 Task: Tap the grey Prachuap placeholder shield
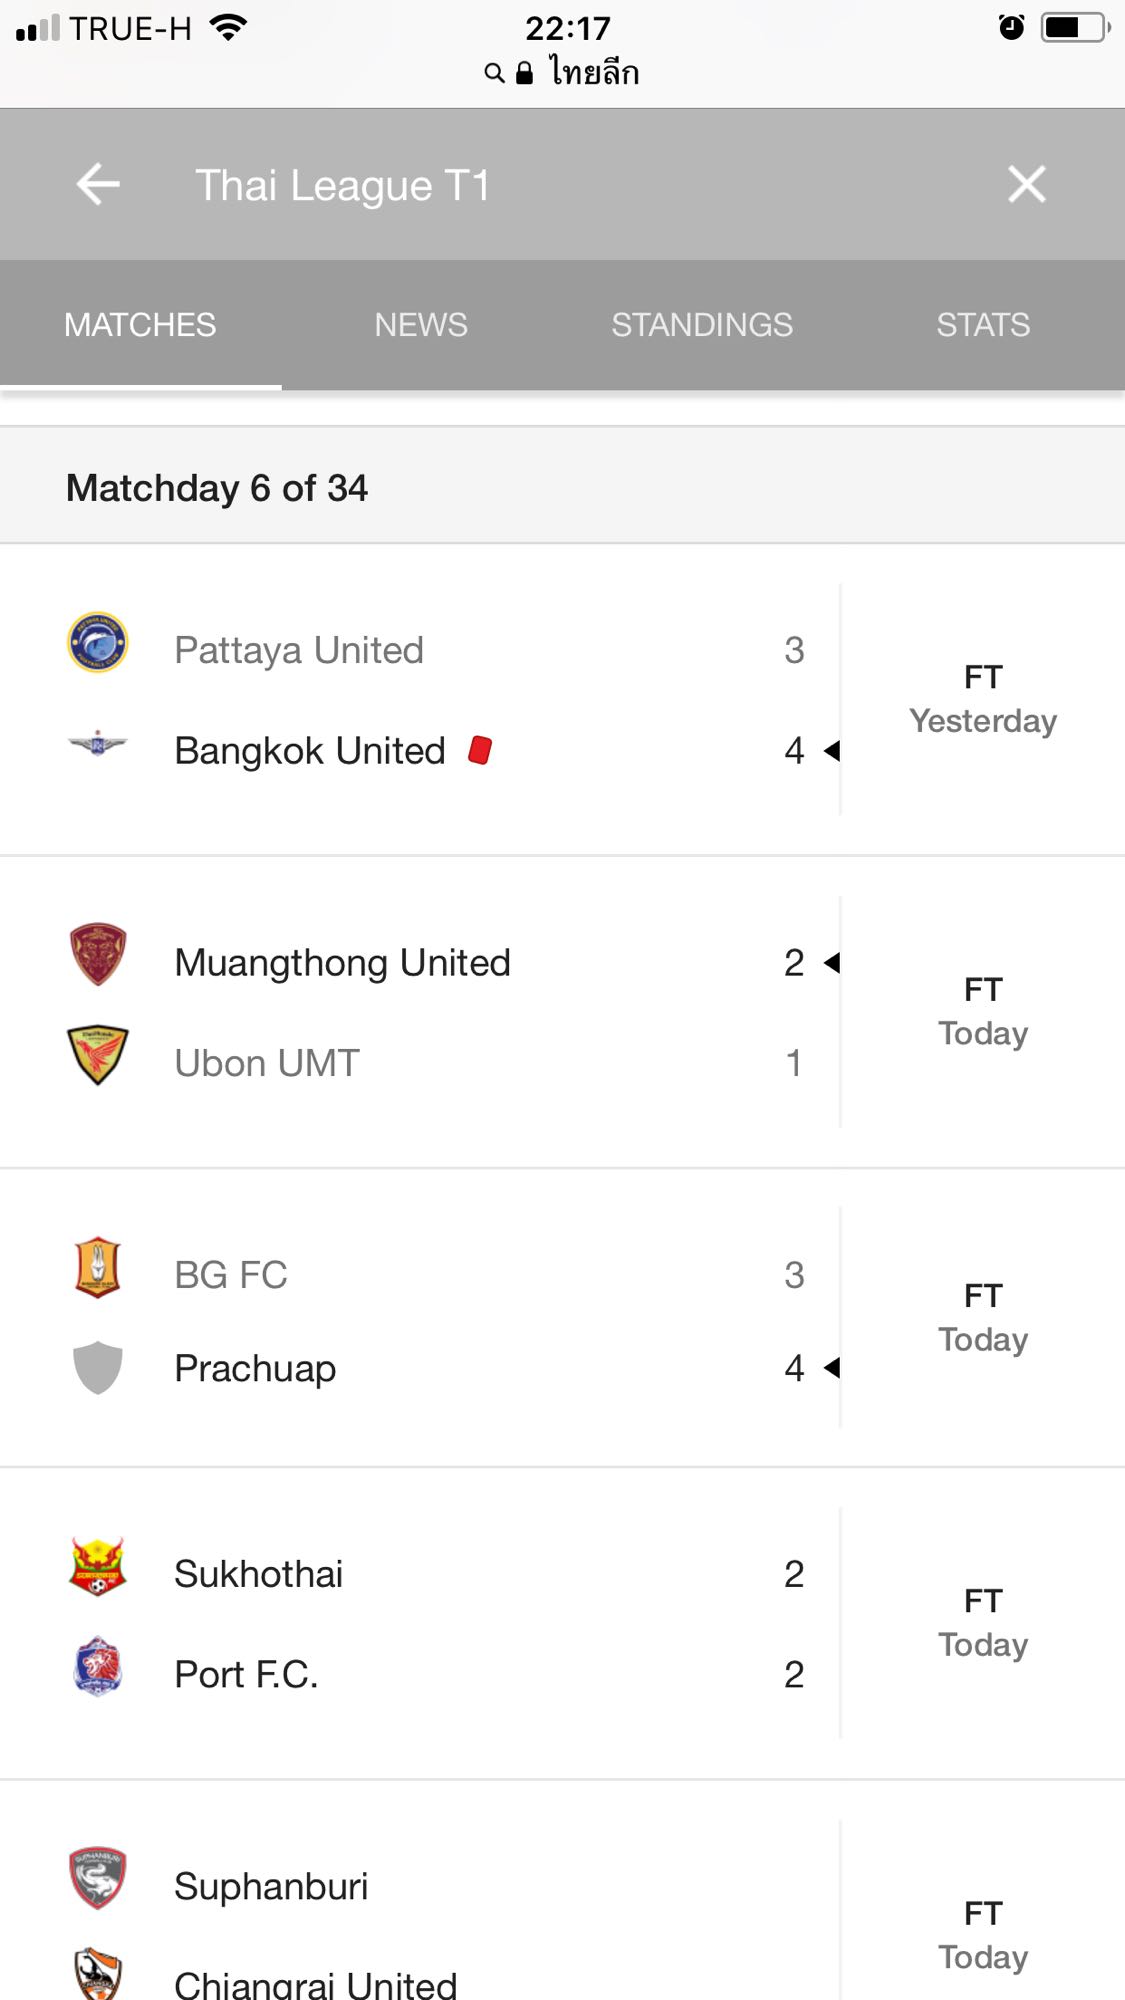[x=97, y=1367]
